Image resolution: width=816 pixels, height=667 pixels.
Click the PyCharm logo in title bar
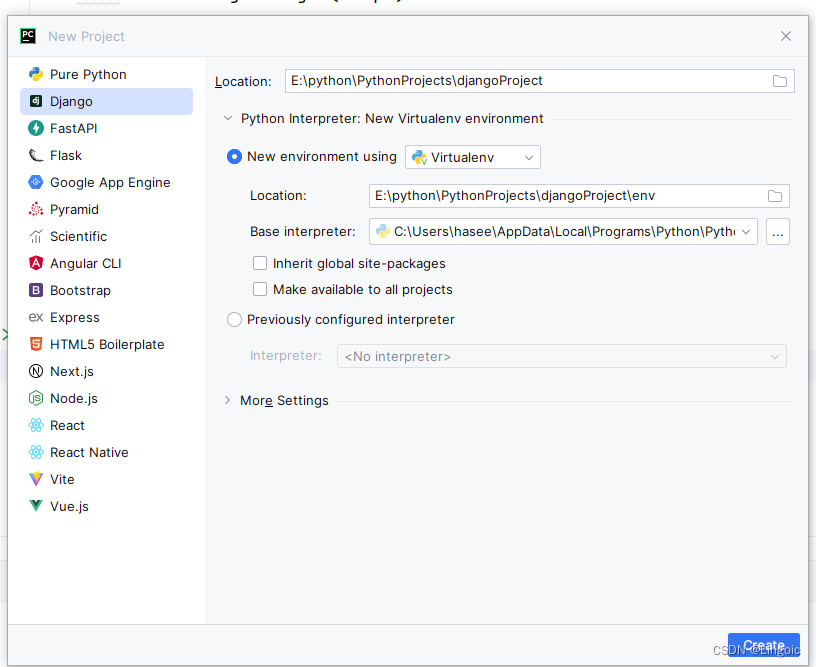click(28, 36)
